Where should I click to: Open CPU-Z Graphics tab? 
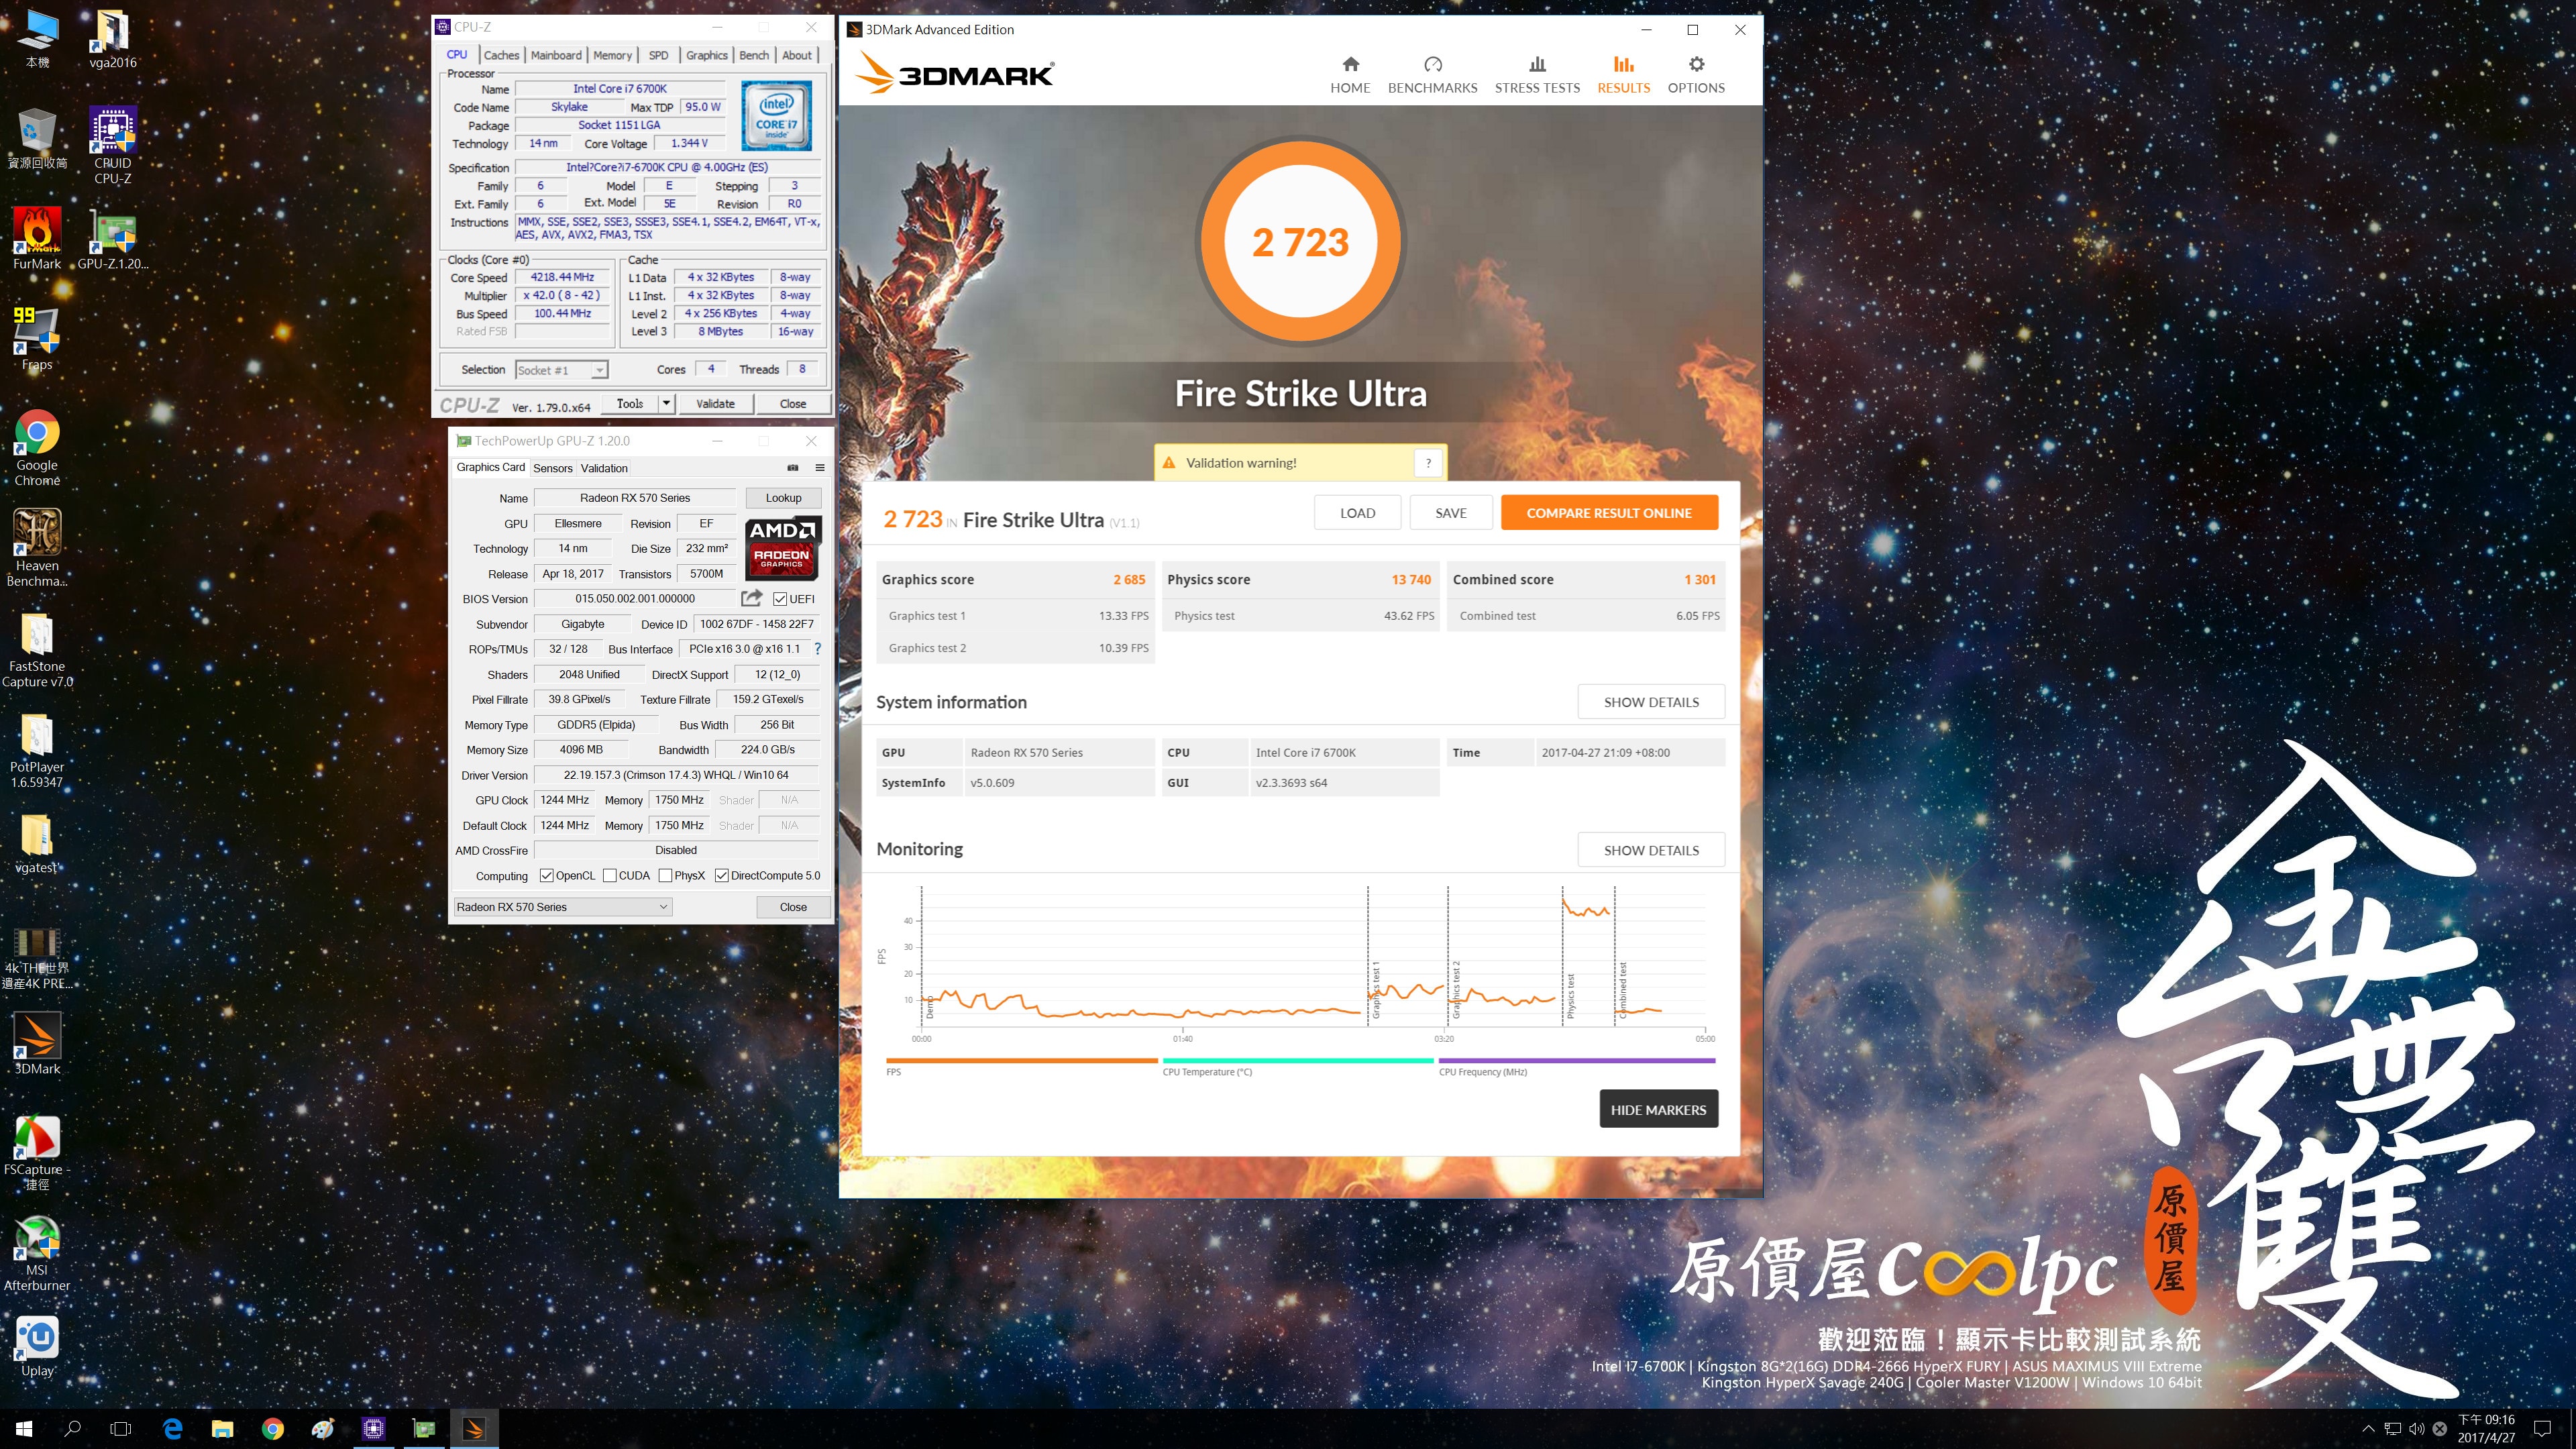point(706,55)
